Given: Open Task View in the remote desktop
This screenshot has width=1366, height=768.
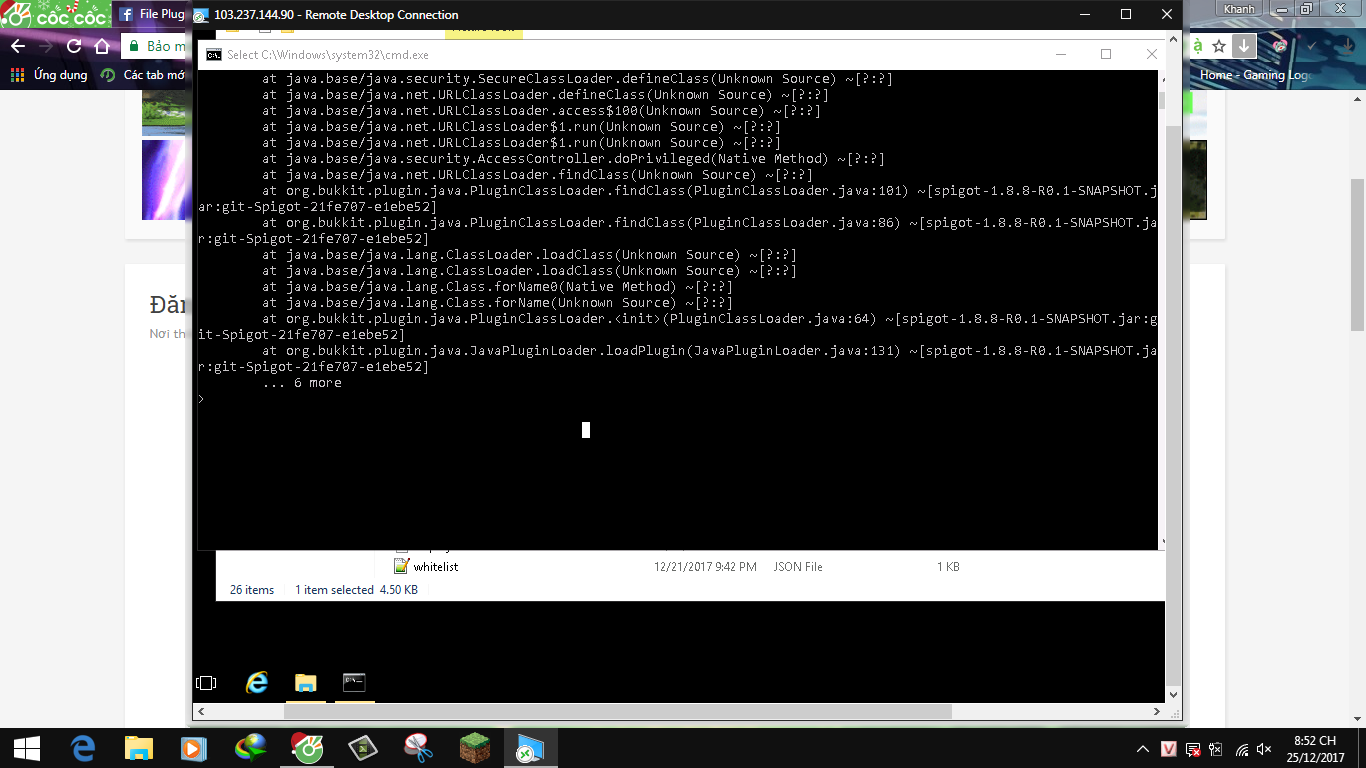Looking at the screenshot, I should (206, 683).
